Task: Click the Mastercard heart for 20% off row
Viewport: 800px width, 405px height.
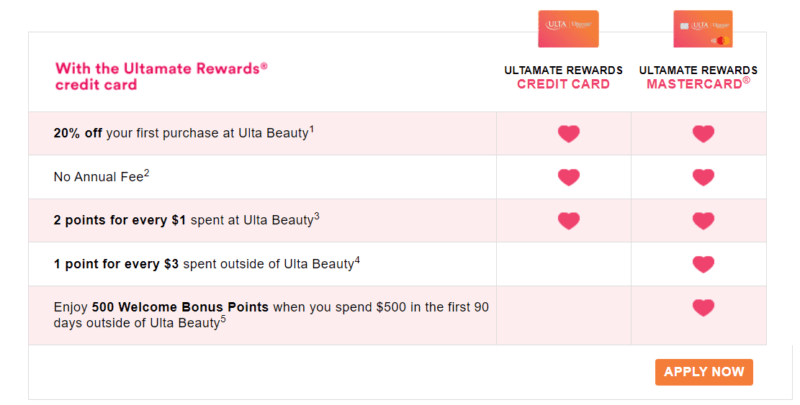Action: [x=703, y=134]
